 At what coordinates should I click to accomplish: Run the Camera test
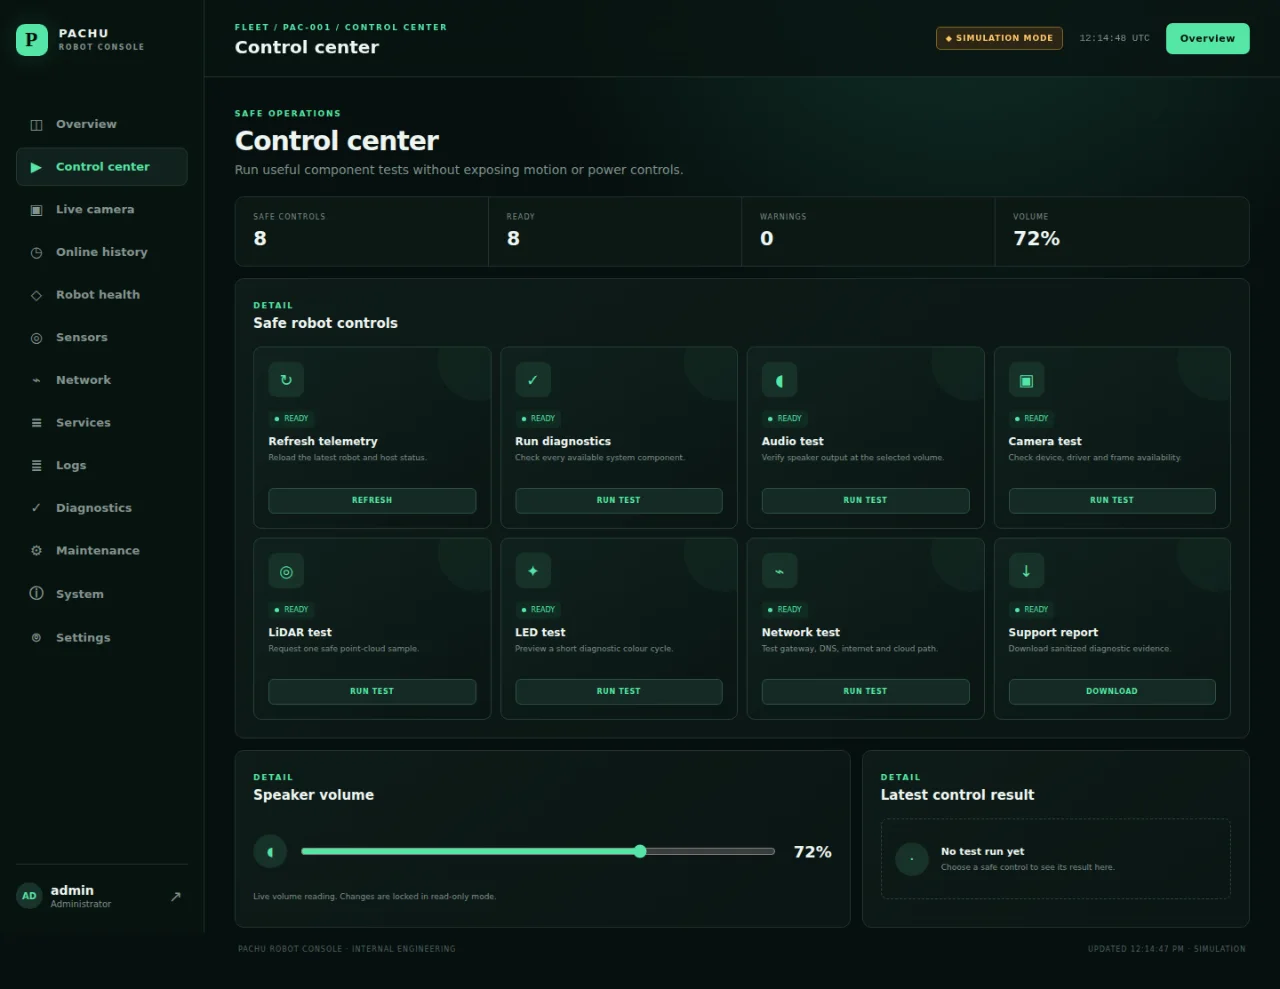coord(1112,500)
